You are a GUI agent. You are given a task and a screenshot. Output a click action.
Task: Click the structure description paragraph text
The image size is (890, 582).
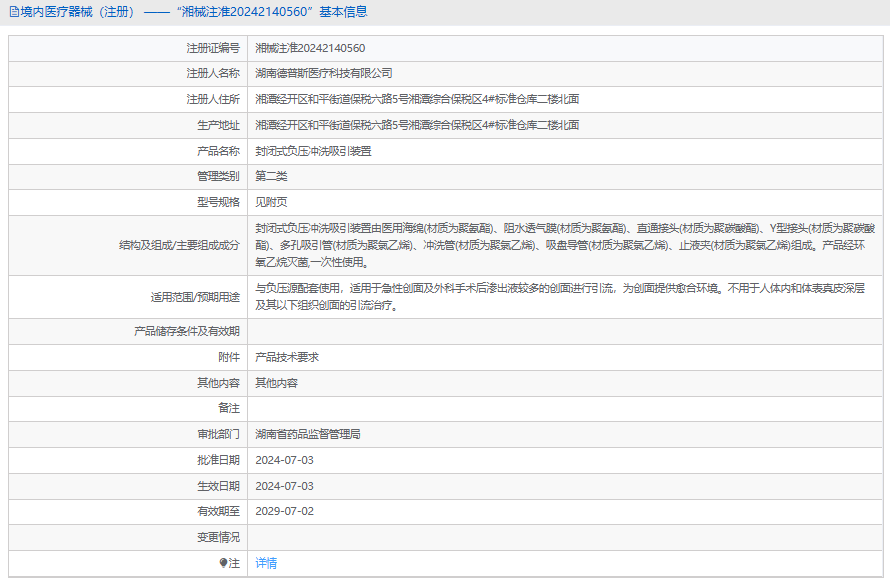pyautogui.click(x=565, y=245)
